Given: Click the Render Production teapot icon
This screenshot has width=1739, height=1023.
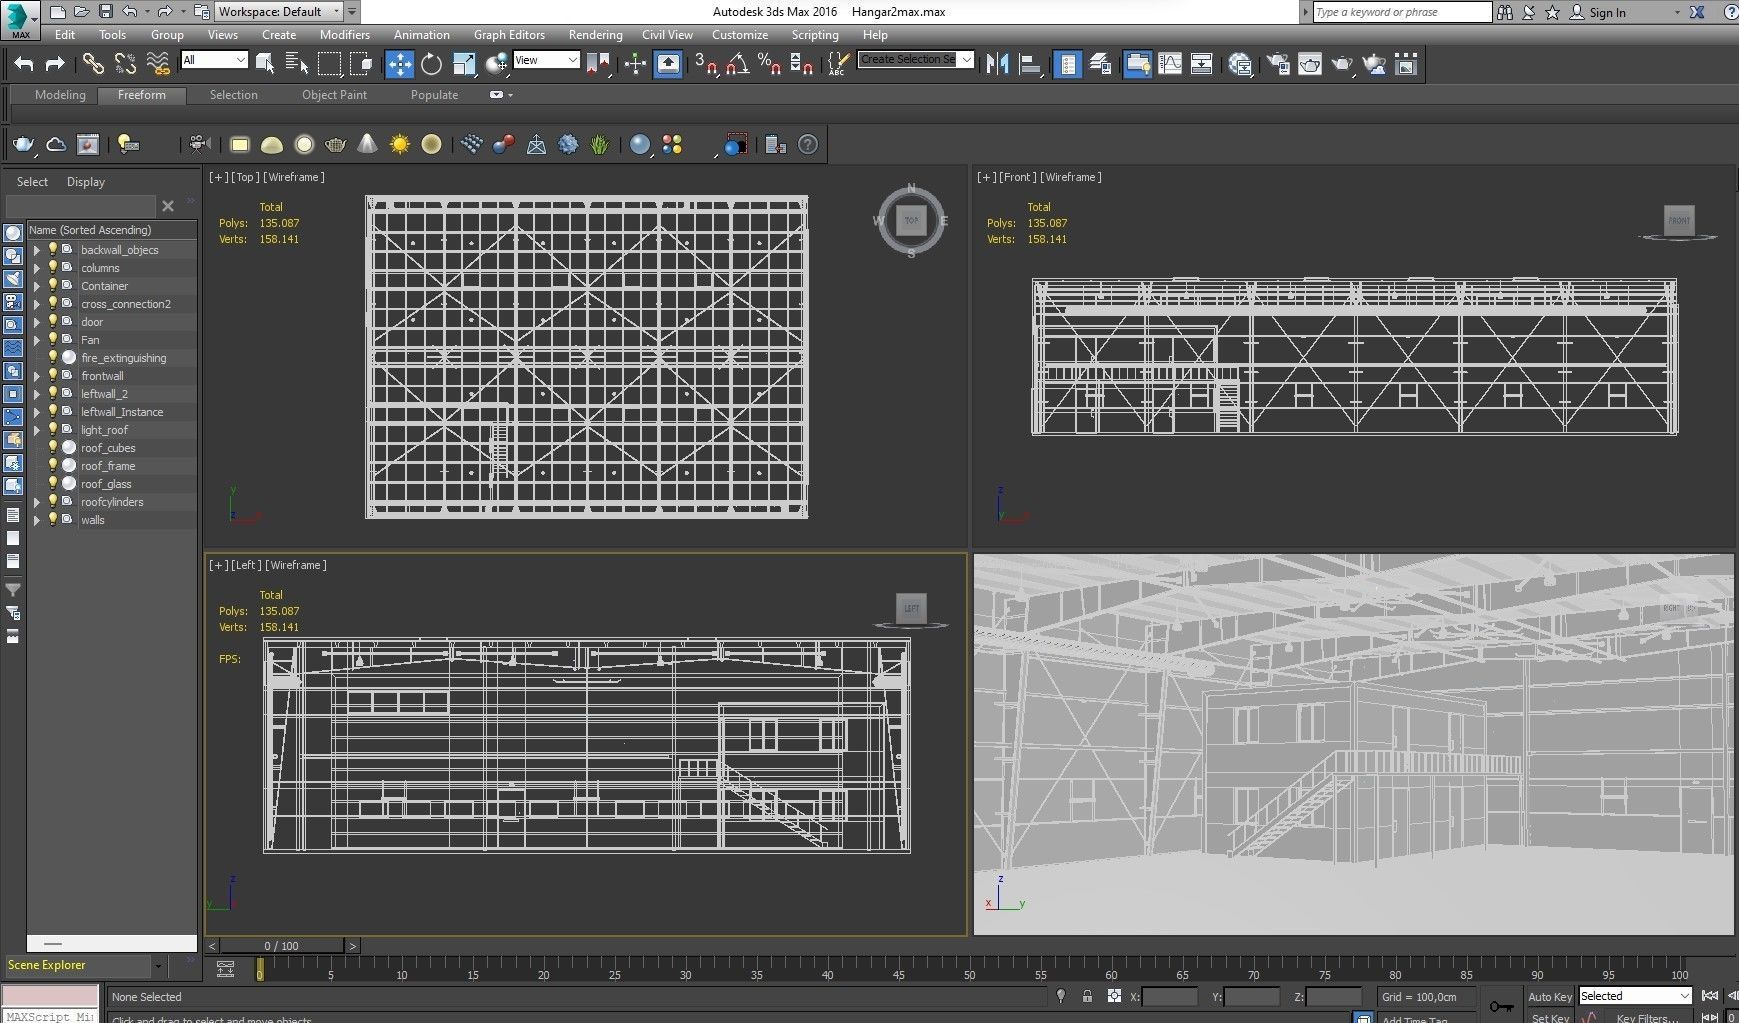Looking at the screenshot, I should [1342, 64].
